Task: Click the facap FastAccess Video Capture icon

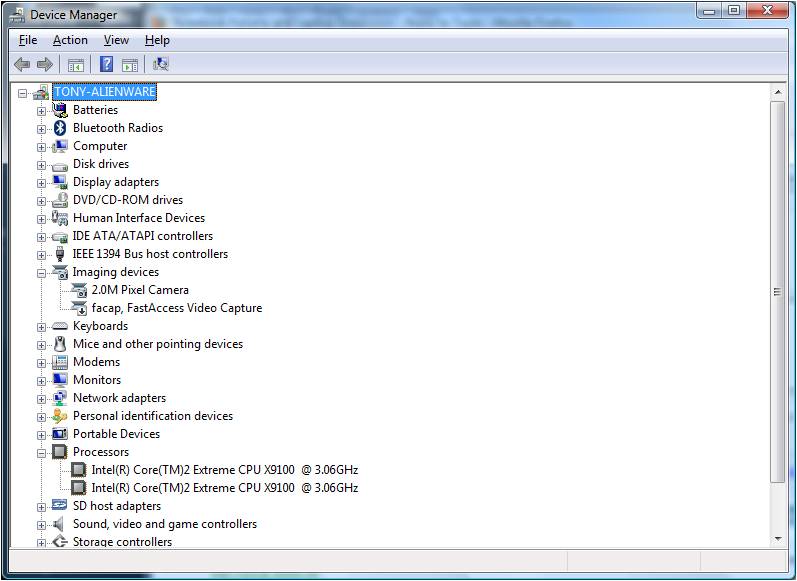Action: (79, 308)
